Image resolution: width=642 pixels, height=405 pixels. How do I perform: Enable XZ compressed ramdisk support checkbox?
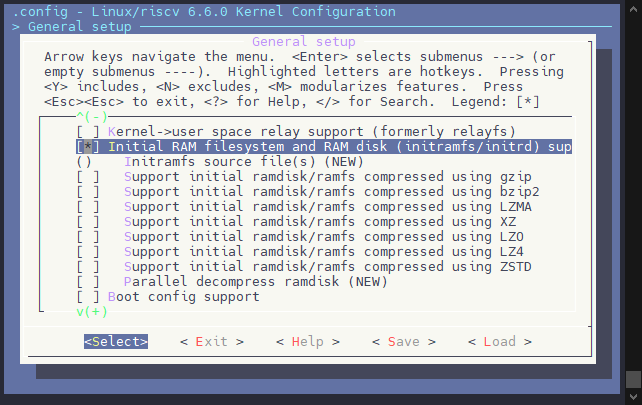tap(88, 221)
